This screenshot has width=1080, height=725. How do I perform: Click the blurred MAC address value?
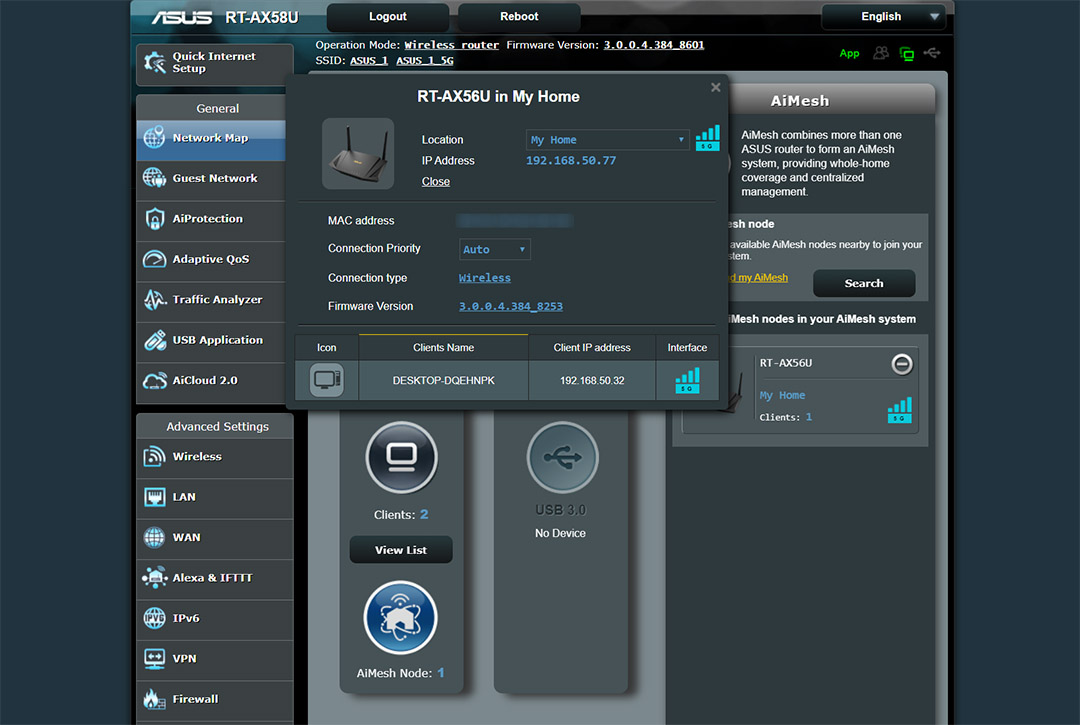pos(515,220)
